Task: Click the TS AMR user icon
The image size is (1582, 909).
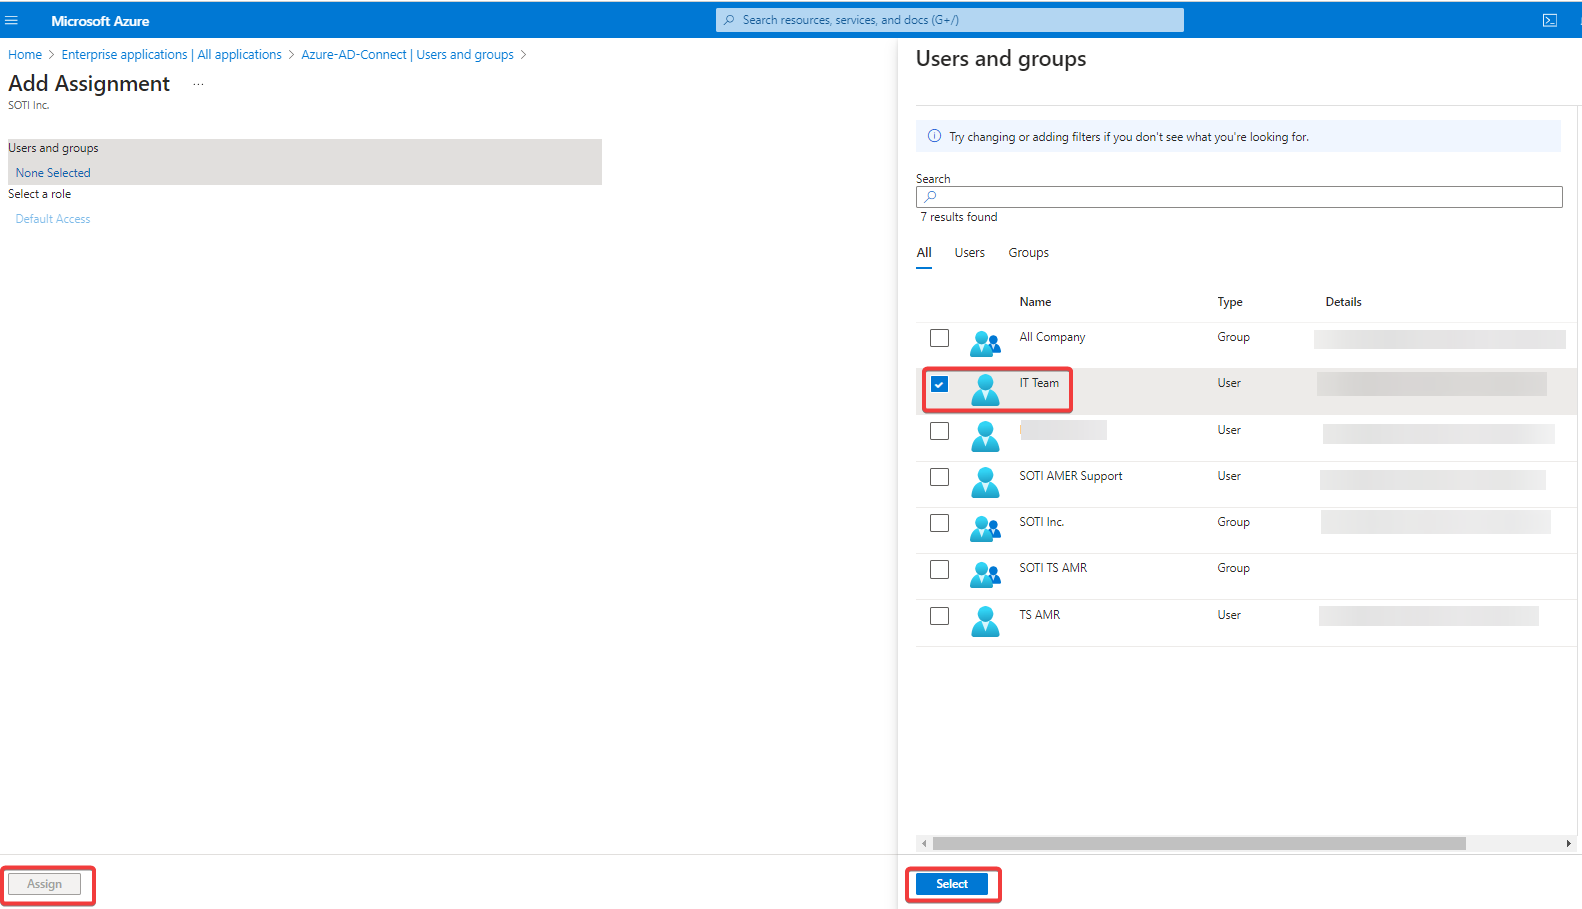Action: coord(985,622)
